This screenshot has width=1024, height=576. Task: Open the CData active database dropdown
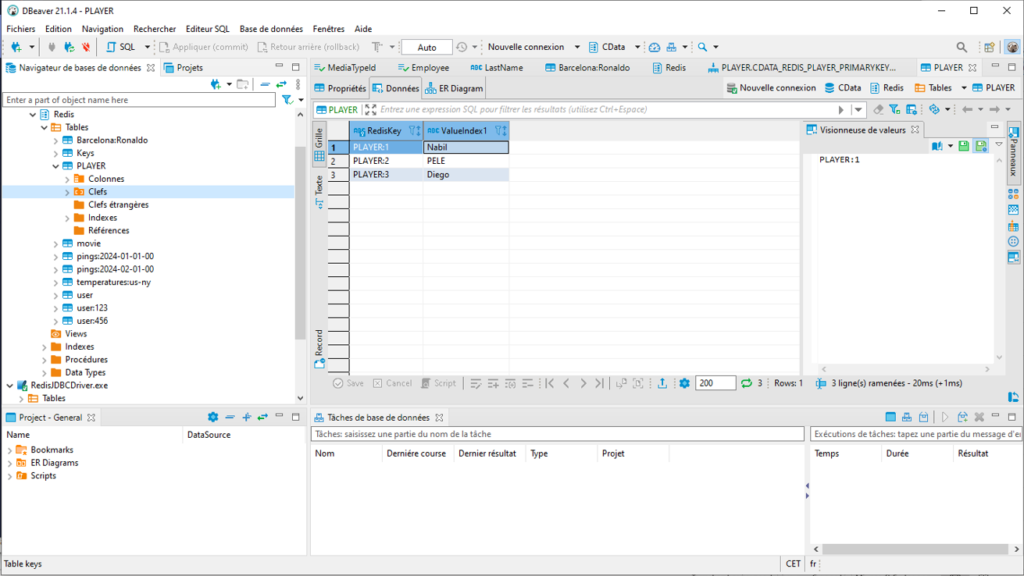[x=637, y=47]
